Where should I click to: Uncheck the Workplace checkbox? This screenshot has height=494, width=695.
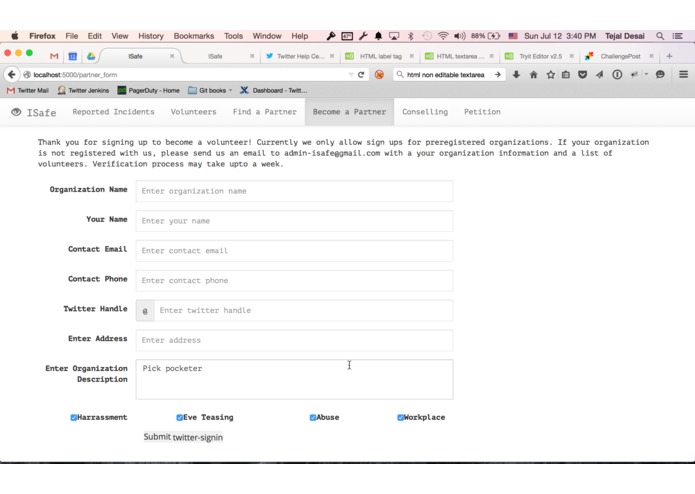(x=400, y=417)
